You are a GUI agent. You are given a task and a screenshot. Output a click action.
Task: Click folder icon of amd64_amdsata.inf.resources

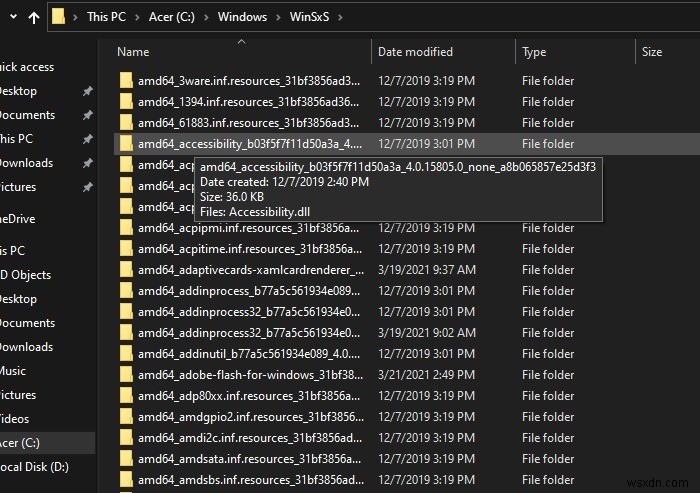[126, 459]
